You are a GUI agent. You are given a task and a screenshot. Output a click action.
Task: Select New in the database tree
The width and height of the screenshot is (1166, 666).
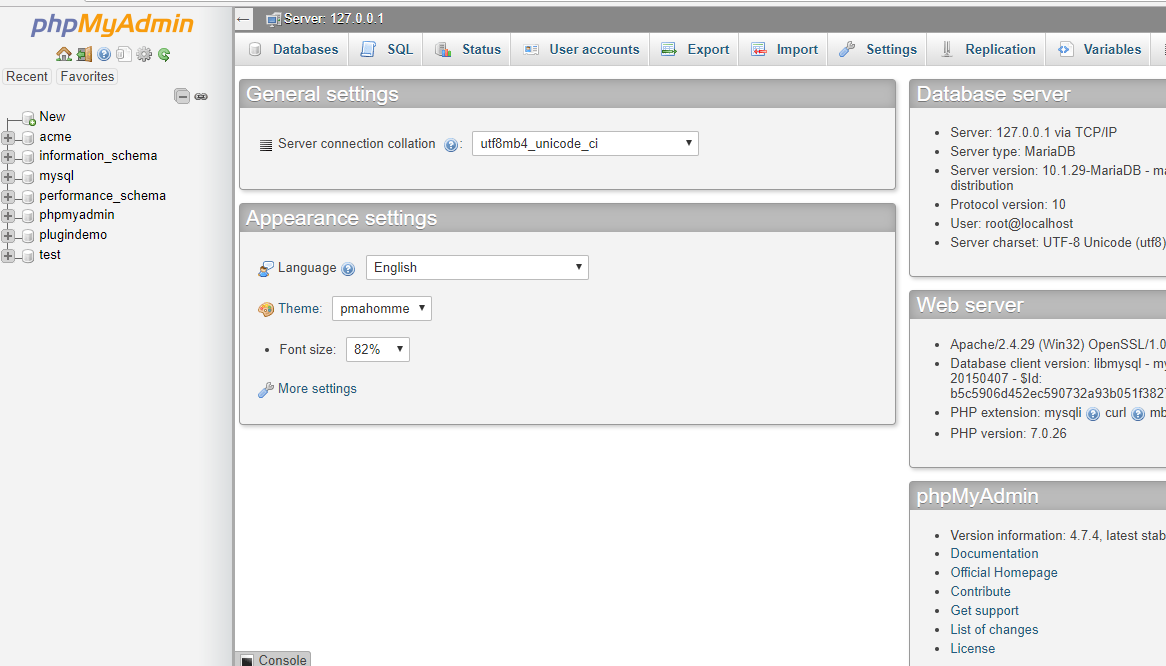pos(52,117)
